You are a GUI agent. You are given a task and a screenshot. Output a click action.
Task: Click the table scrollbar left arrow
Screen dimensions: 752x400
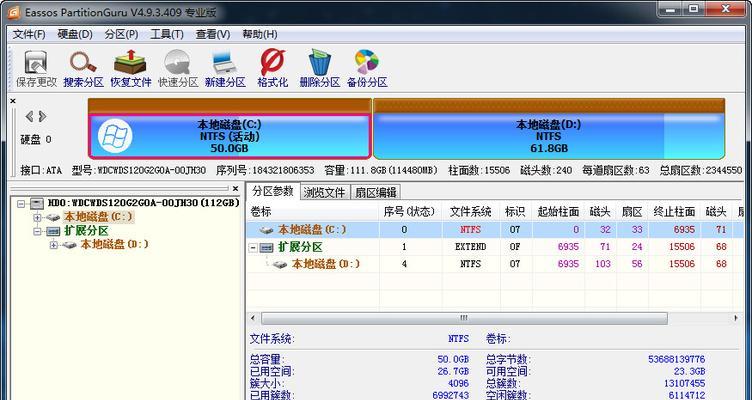(253, 318)
